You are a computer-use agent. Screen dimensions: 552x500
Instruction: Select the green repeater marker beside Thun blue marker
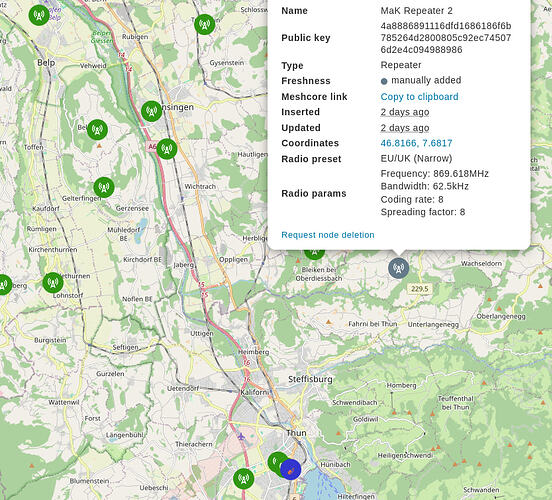(276, 463)
